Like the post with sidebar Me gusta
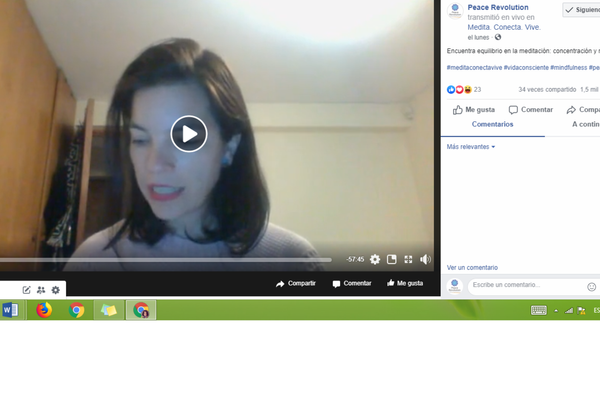Image resolution: width=600 pixels, height=400 pixels. [474, 110]
